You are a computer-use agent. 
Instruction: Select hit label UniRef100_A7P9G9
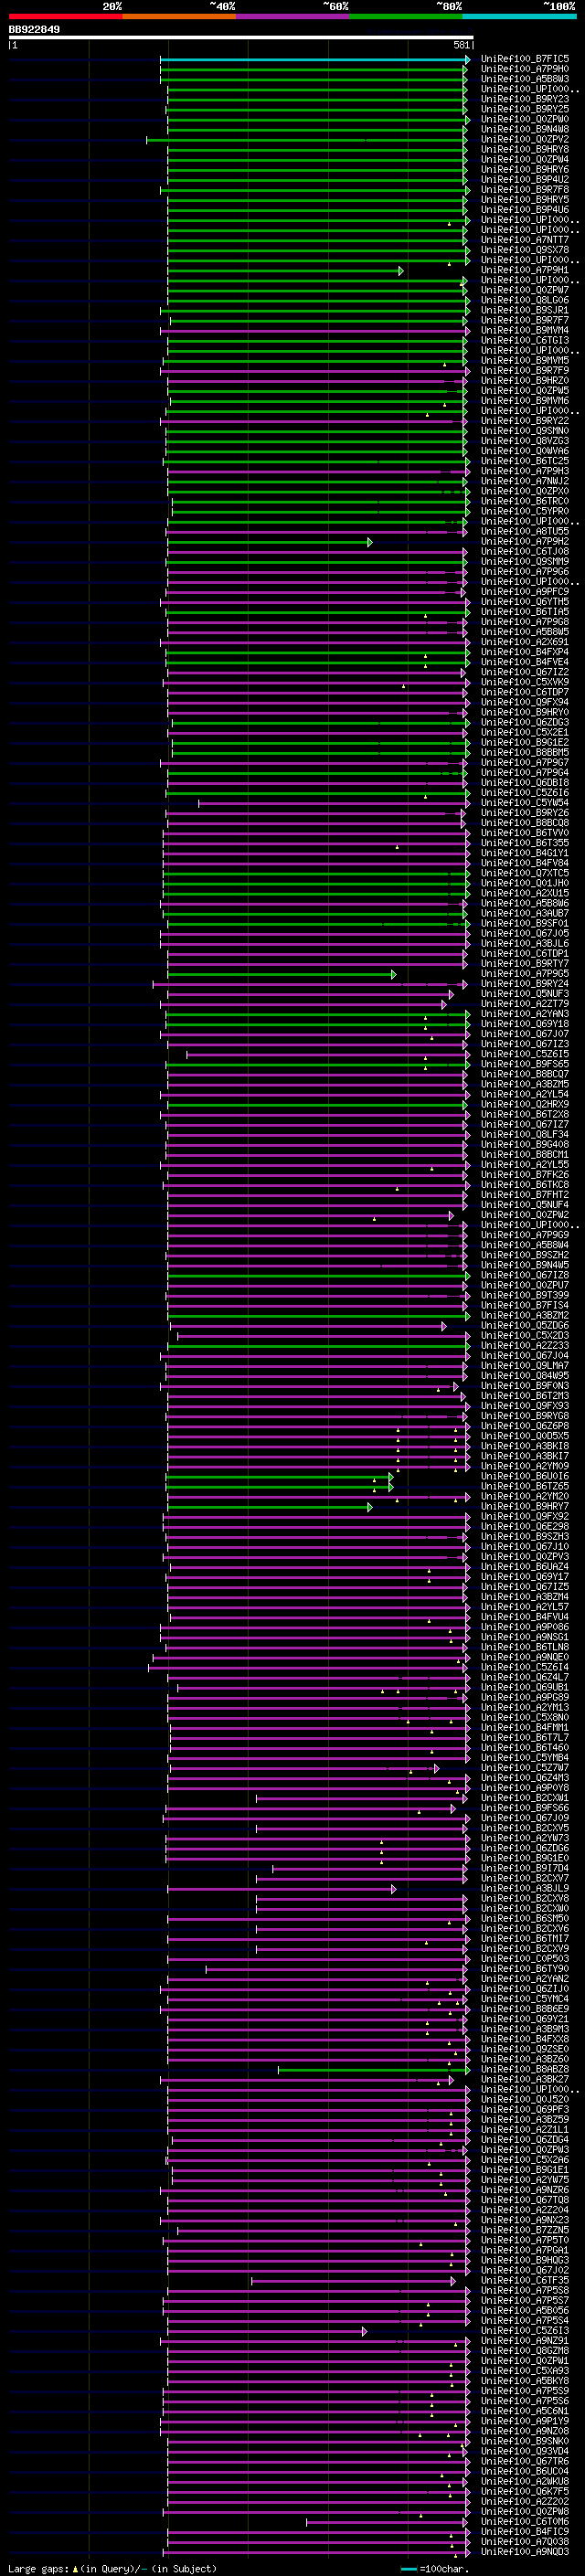525,1235
